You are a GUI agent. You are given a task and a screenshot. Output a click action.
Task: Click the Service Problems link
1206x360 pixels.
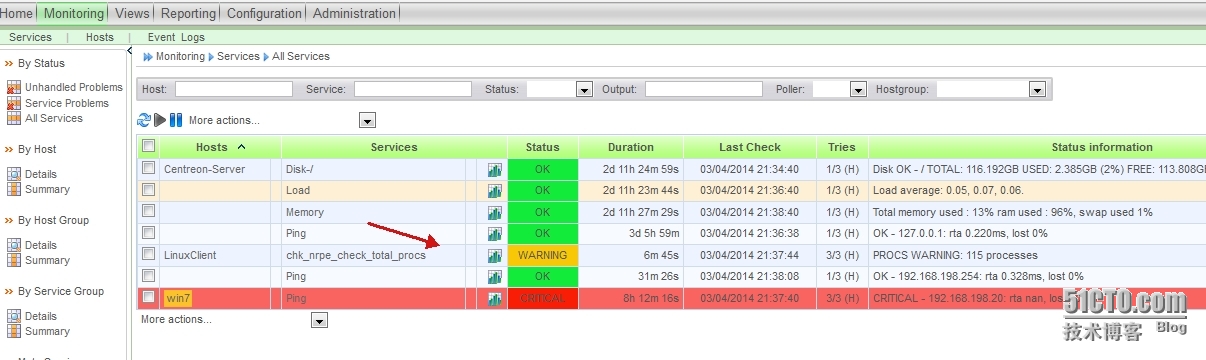coord(67,103)
